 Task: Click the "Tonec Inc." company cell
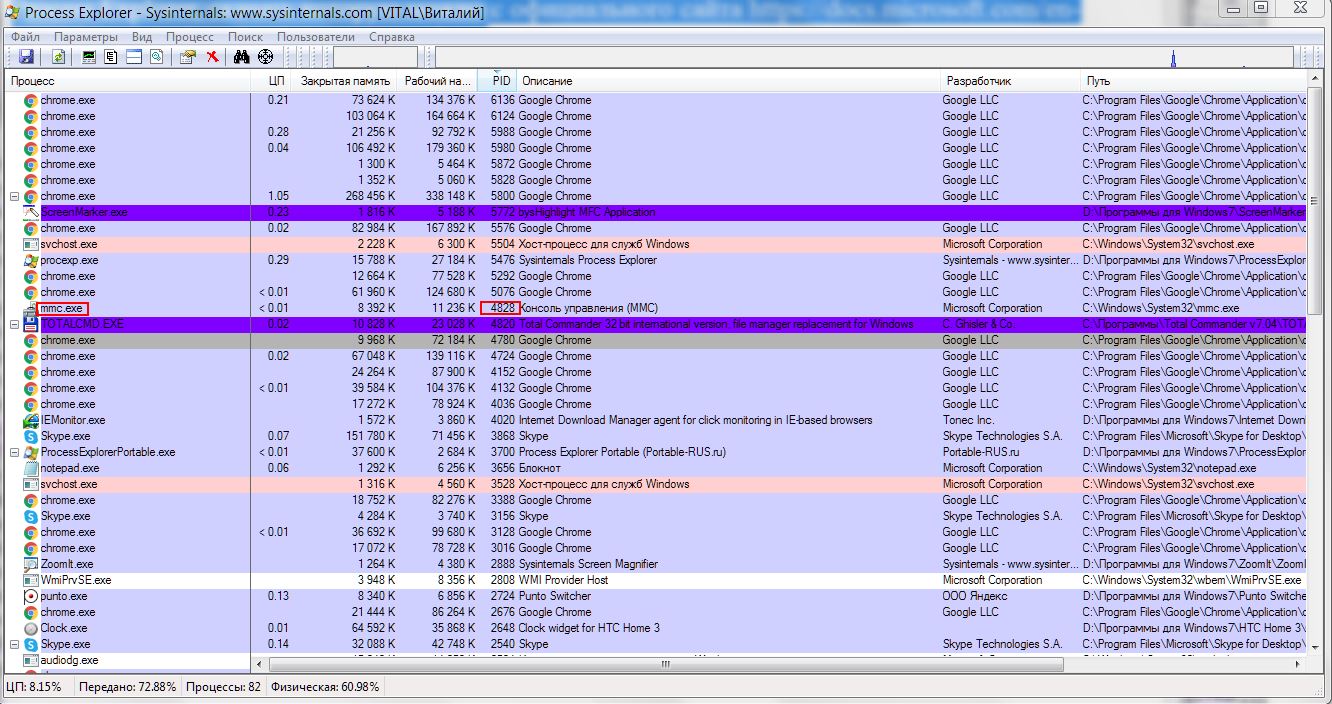[968, 420]
